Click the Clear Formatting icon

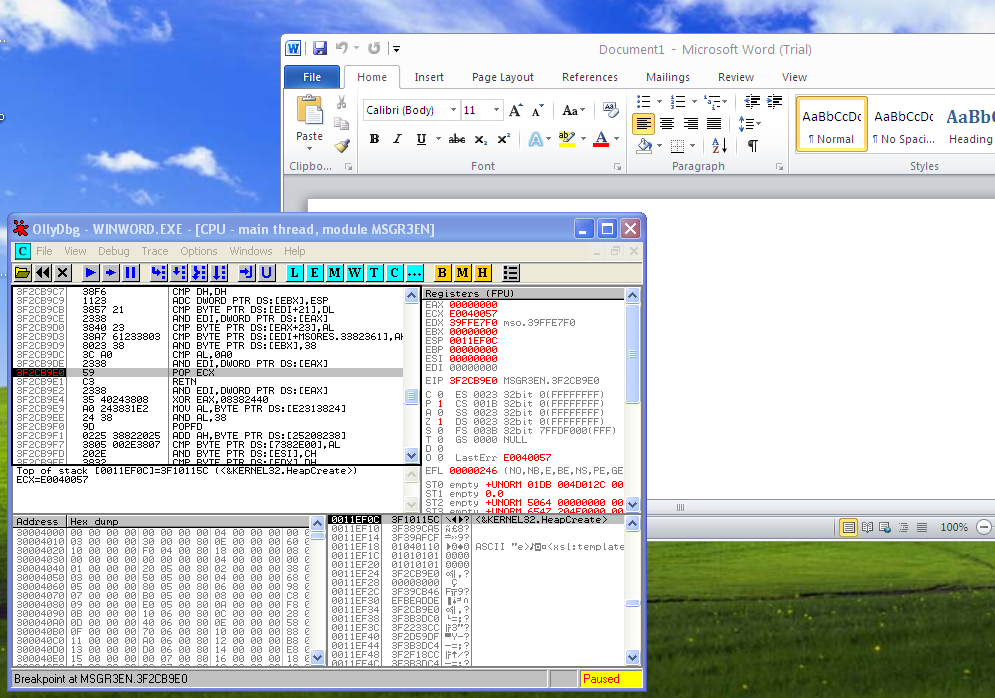pos(610,110)
